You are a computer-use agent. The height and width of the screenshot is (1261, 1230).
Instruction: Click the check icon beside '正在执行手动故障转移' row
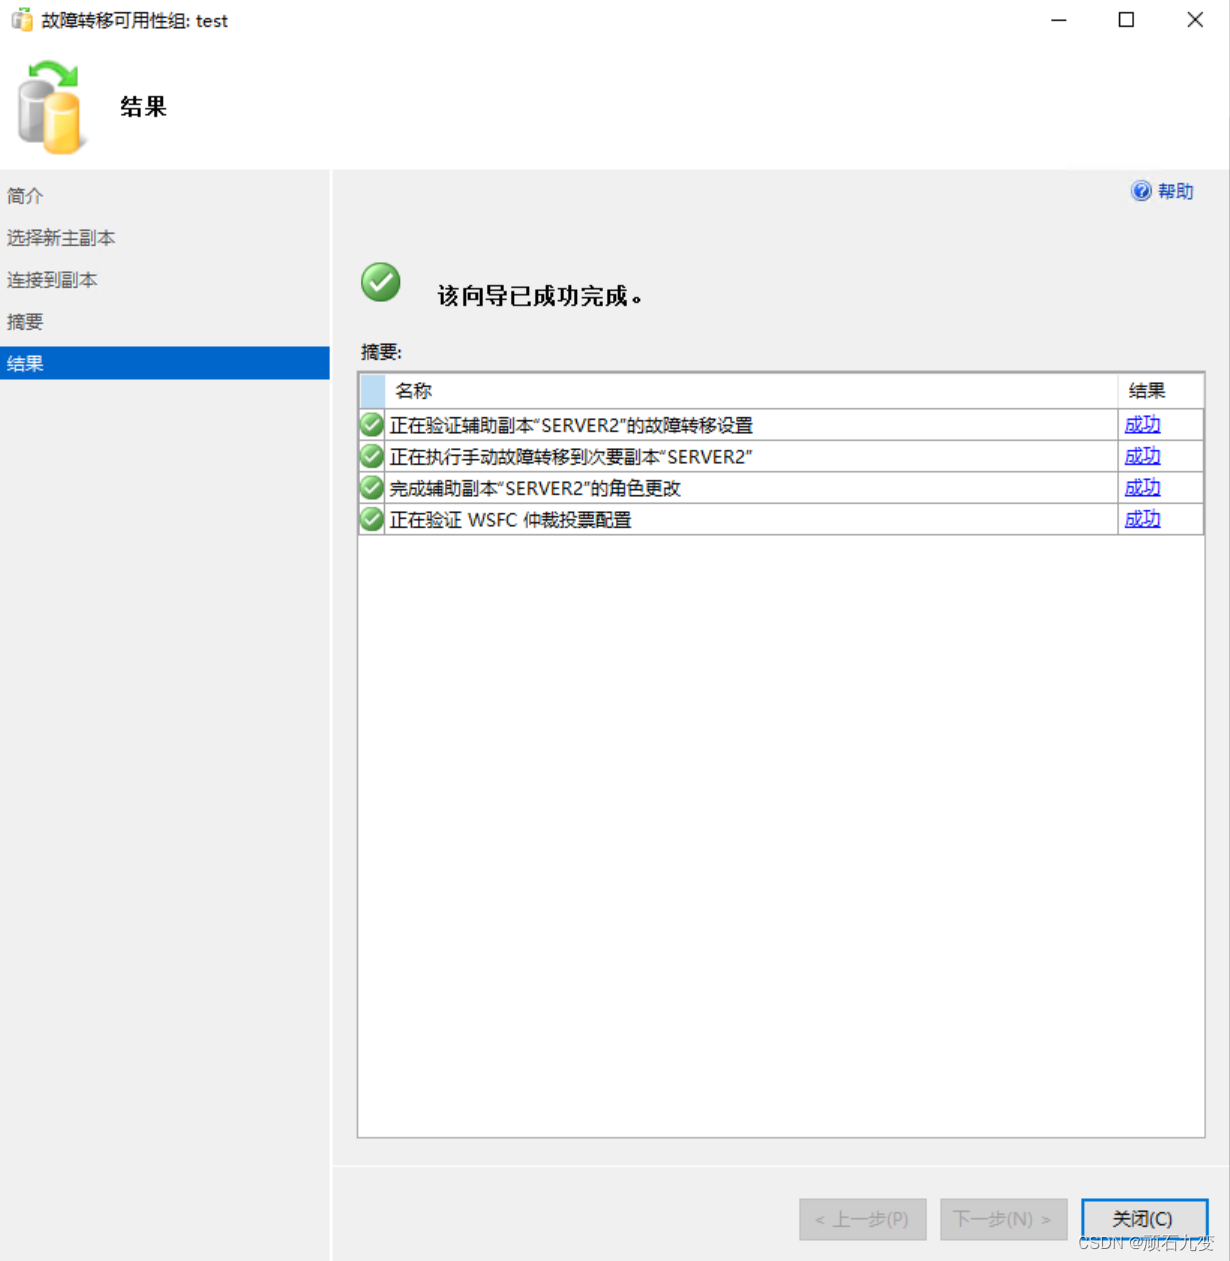coord(371,456)
